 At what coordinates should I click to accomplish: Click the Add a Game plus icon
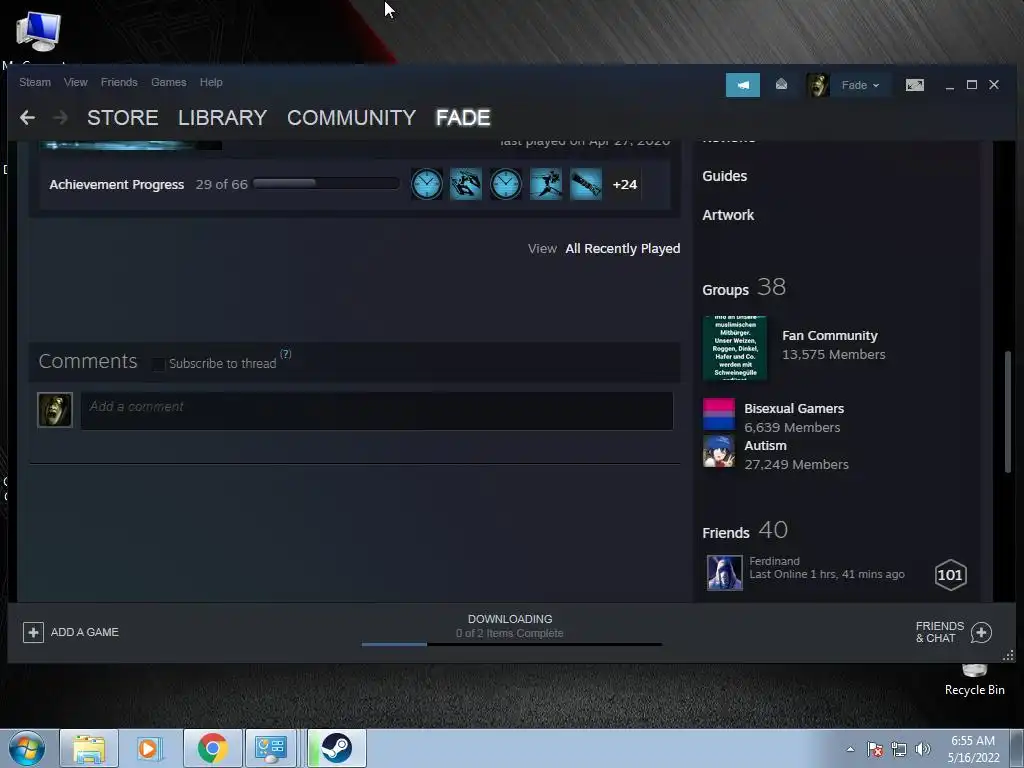point(33,632)
